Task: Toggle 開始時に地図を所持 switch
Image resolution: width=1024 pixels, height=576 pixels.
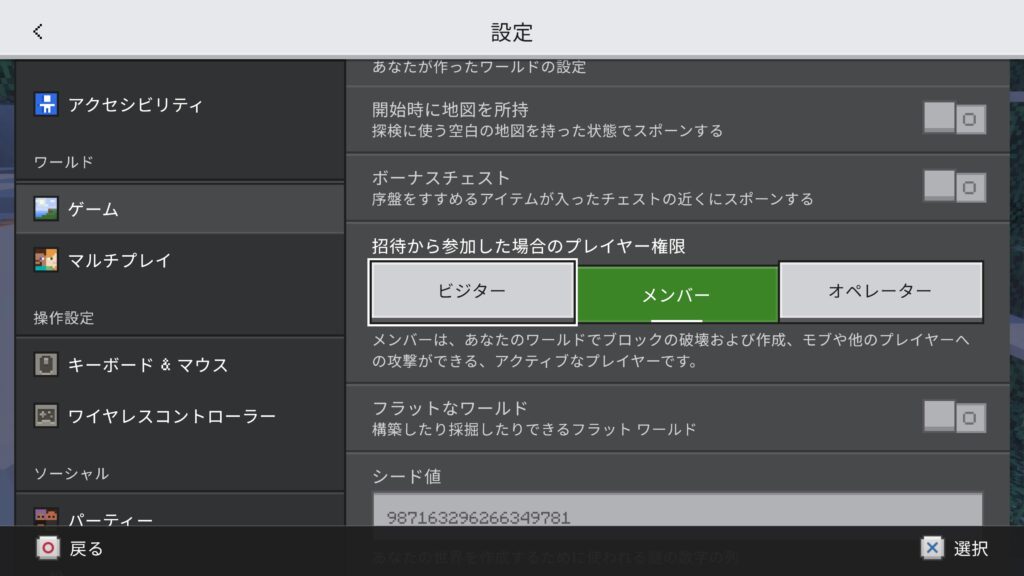Action: click(x=954, y=119)
